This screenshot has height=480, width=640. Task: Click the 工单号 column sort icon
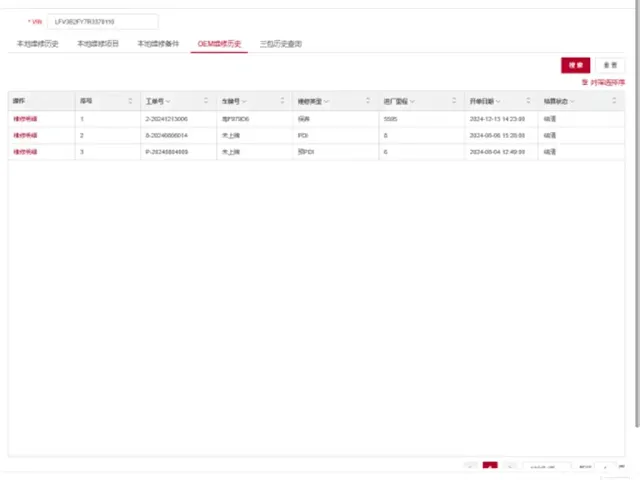click(206, 101)
